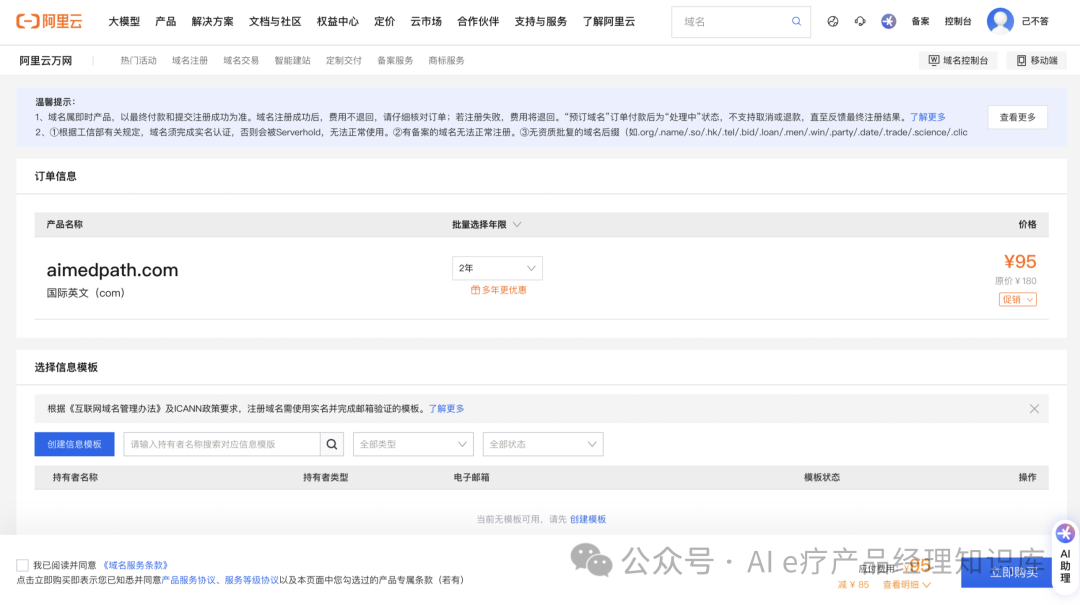Image resolution: width=1080 pixels, height=605 pixels.
Task: Click 电子邮箱 column header
Action: coord(471,478)
